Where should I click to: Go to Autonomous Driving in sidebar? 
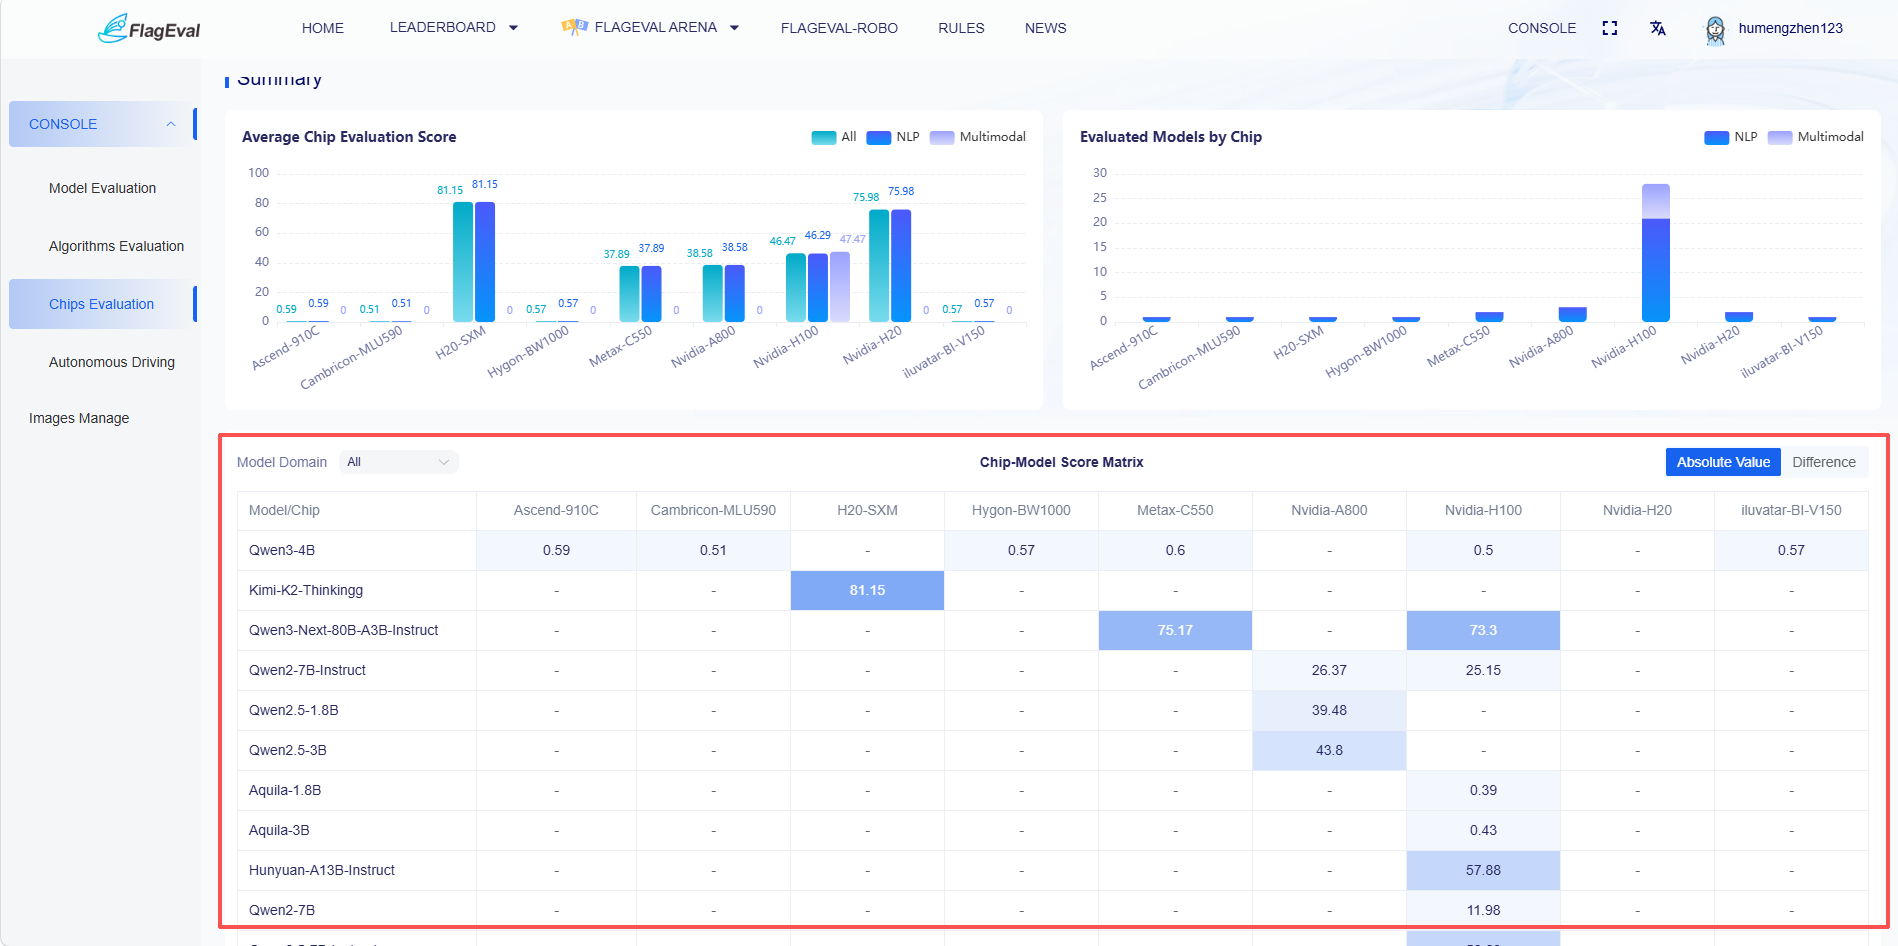tap(112, 362)
